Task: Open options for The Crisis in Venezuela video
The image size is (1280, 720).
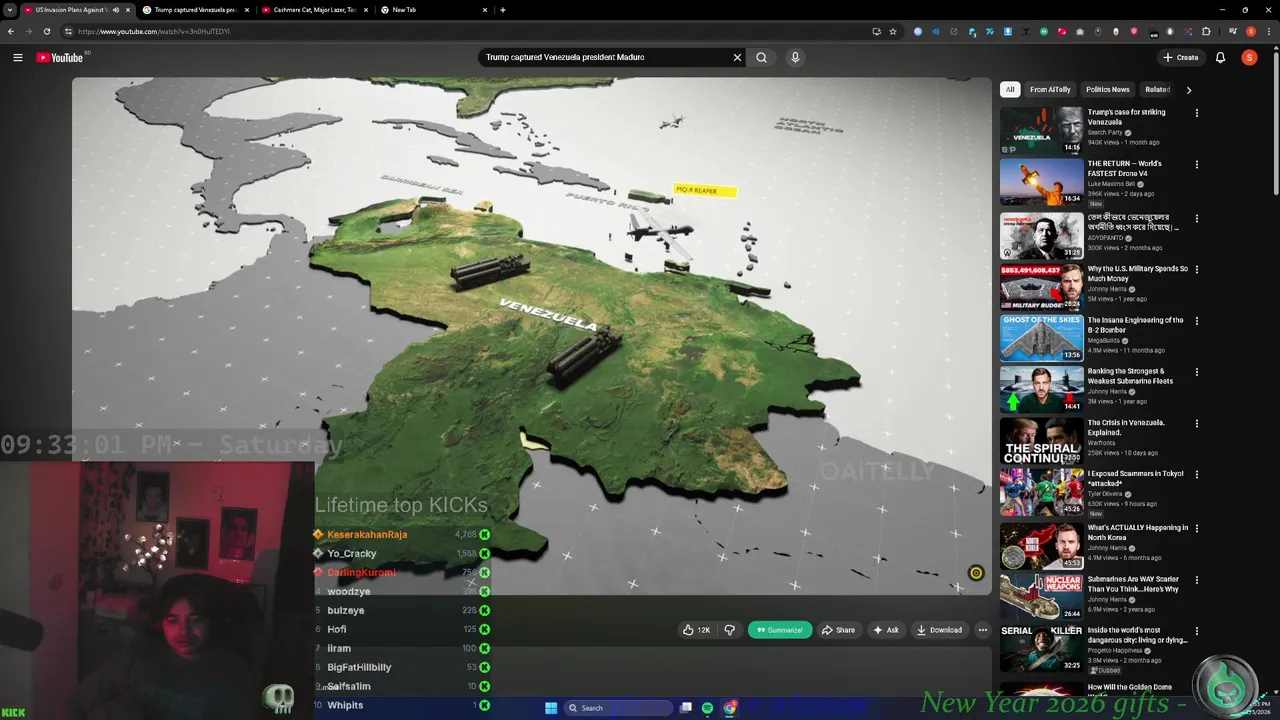Action: point(1196,424)
